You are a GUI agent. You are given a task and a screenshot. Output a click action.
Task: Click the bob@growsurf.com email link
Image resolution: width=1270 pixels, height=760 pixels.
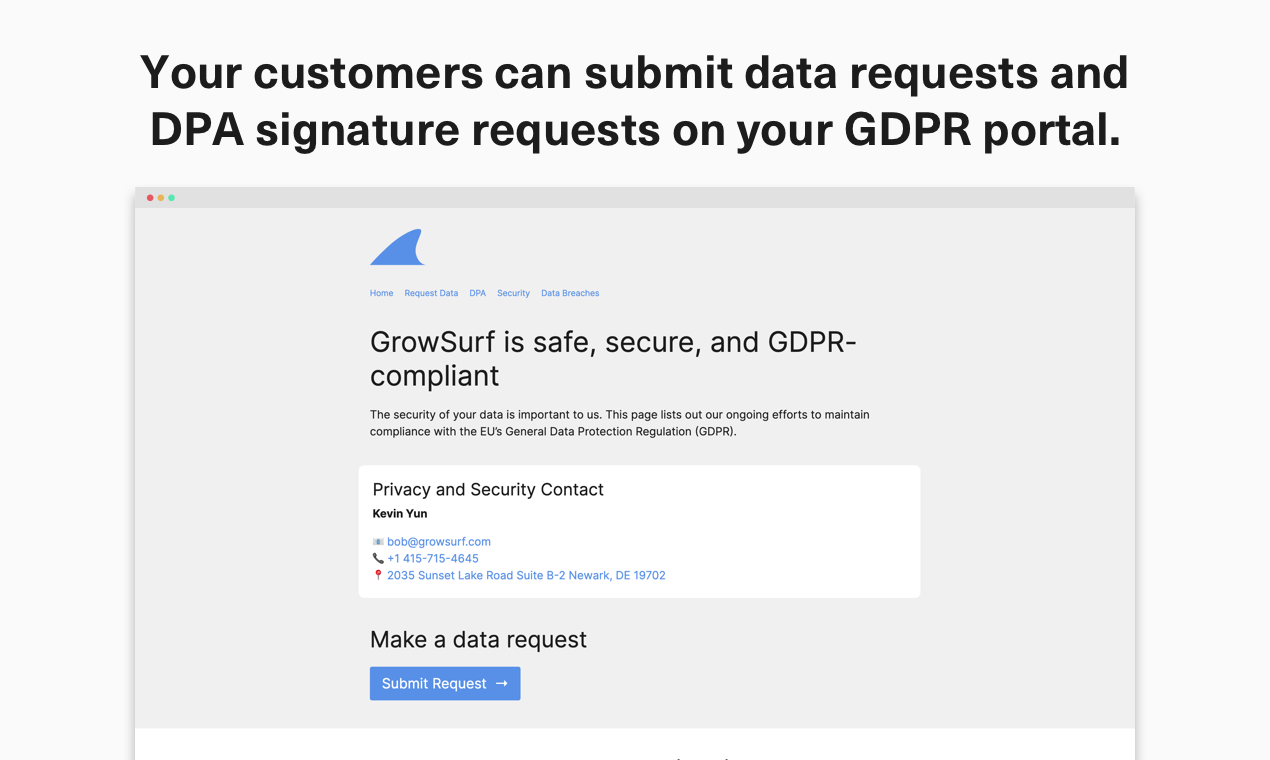point(439,542)
